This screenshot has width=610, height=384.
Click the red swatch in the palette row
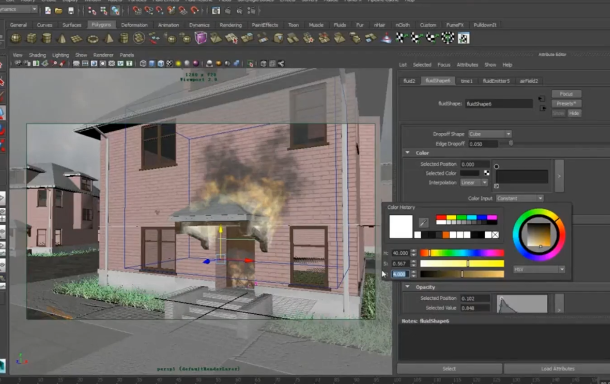(x=441, y=217)
